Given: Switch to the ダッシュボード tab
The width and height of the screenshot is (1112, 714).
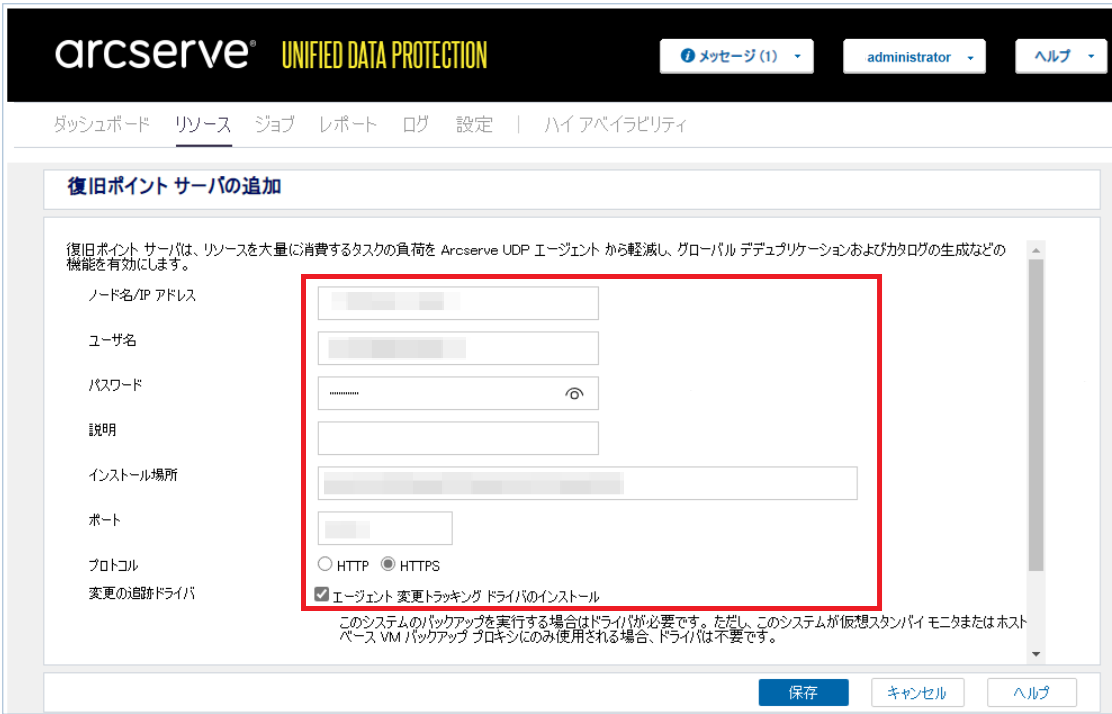Looking at the screenshot, I should click(101, 125).
